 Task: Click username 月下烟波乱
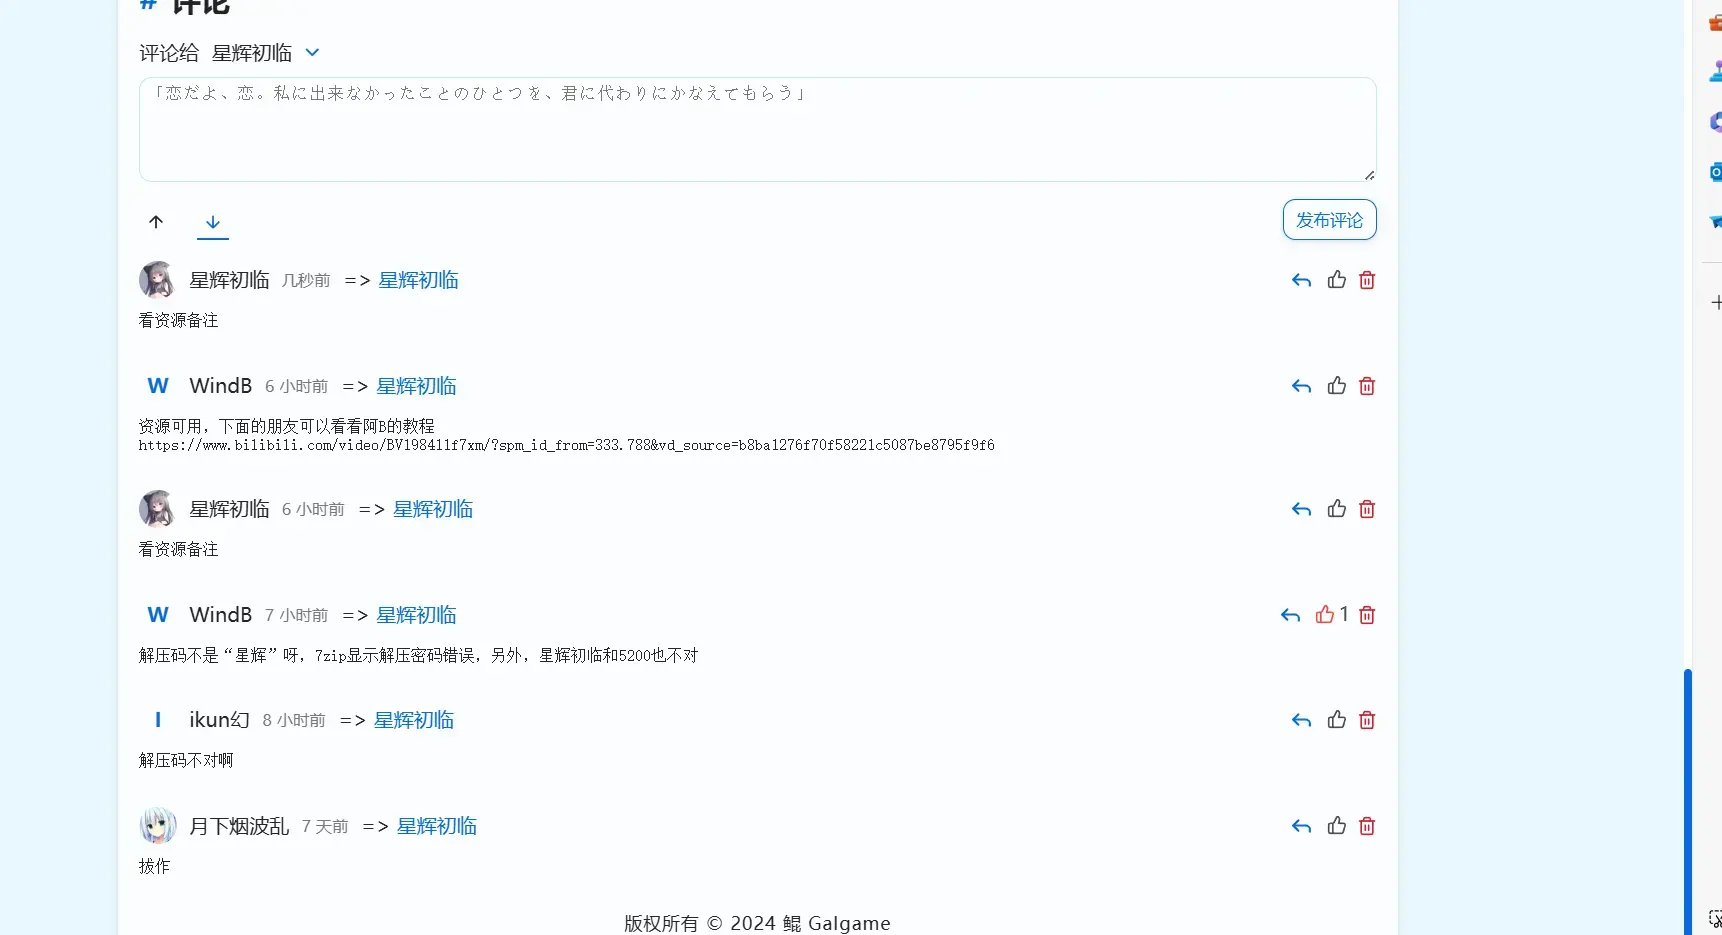click(x=239, y=827)
